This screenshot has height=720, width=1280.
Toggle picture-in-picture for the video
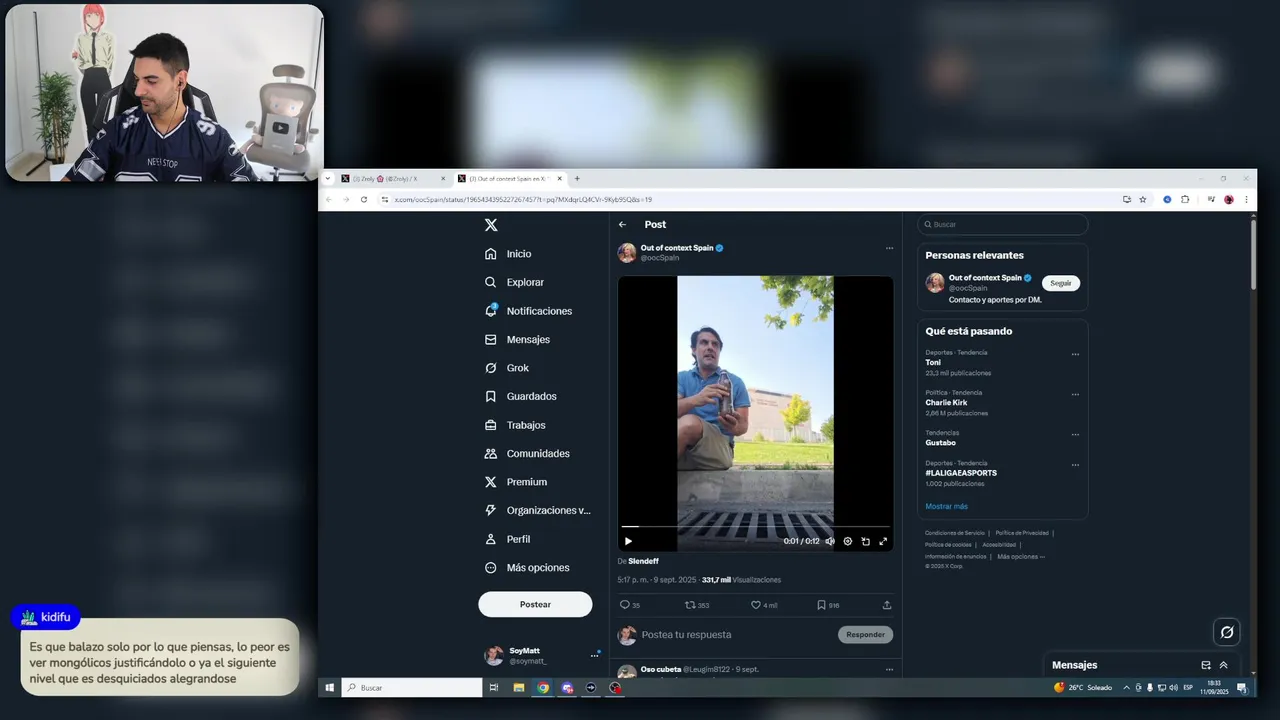pos(865,541)
